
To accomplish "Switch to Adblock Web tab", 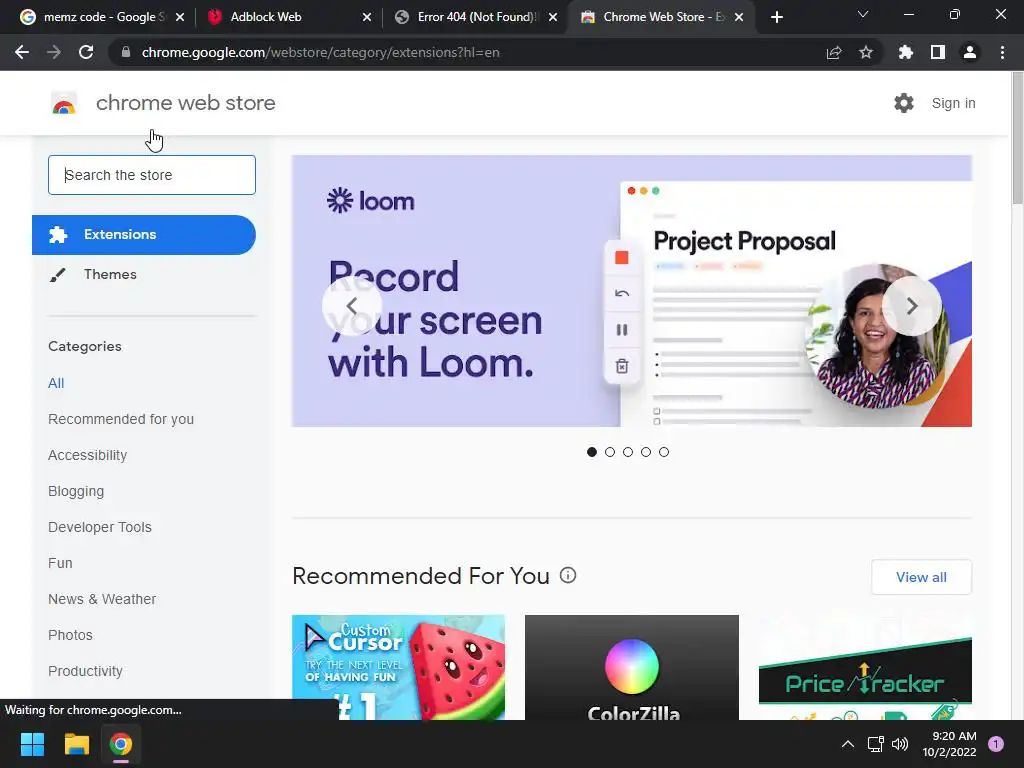I will pos(289,17).
